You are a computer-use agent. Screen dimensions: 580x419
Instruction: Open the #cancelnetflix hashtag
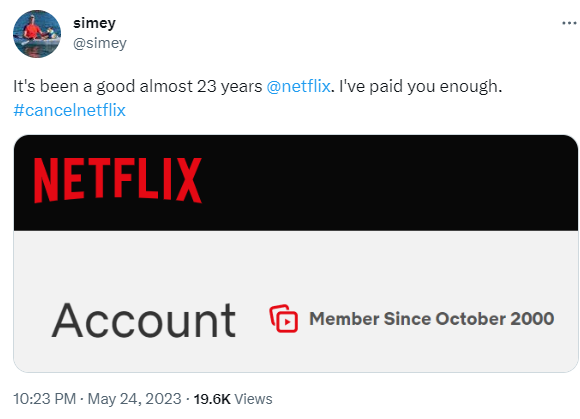70,110
